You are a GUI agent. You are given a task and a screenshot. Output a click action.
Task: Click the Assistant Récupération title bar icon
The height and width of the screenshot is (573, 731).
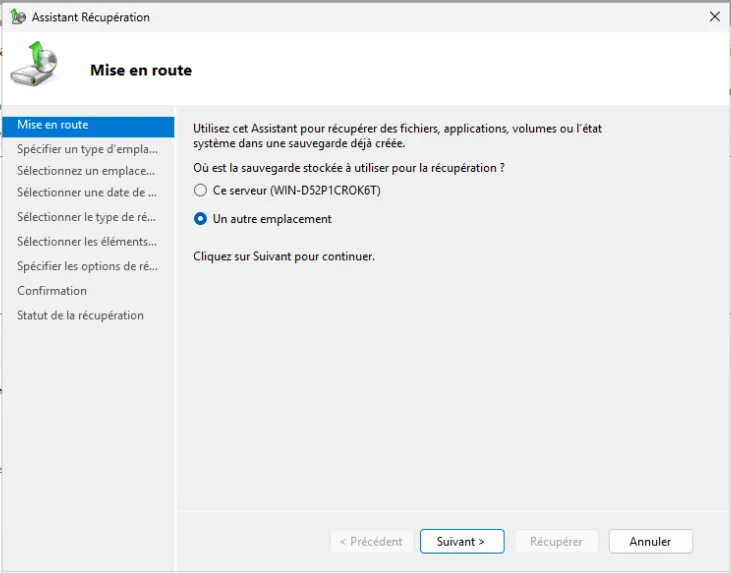coord(17,17)
